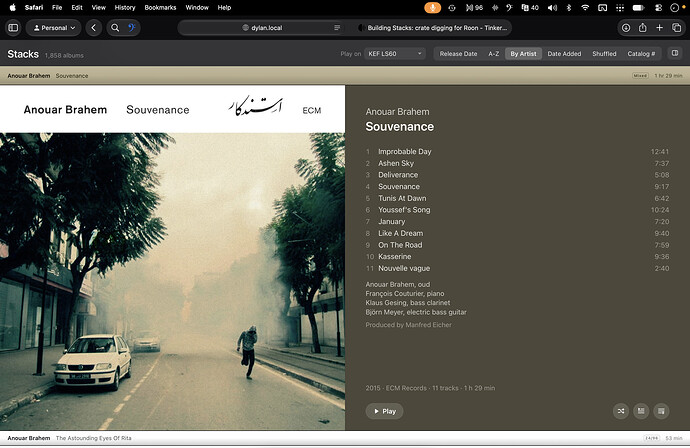This screenshot has height=448, width=690.
Task: Click the magnifier search icon in toolbar
Action: (115, 28)
